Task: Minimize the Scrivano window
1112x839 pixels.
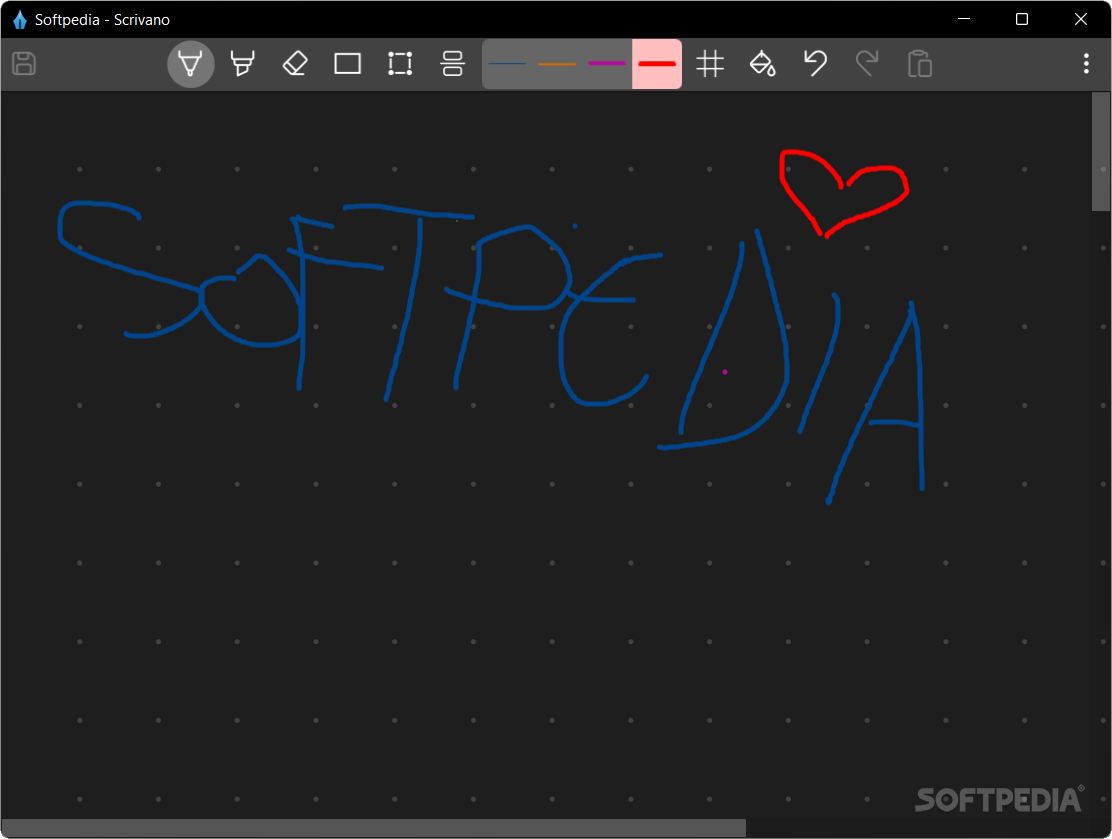Action: pos(964,19)
